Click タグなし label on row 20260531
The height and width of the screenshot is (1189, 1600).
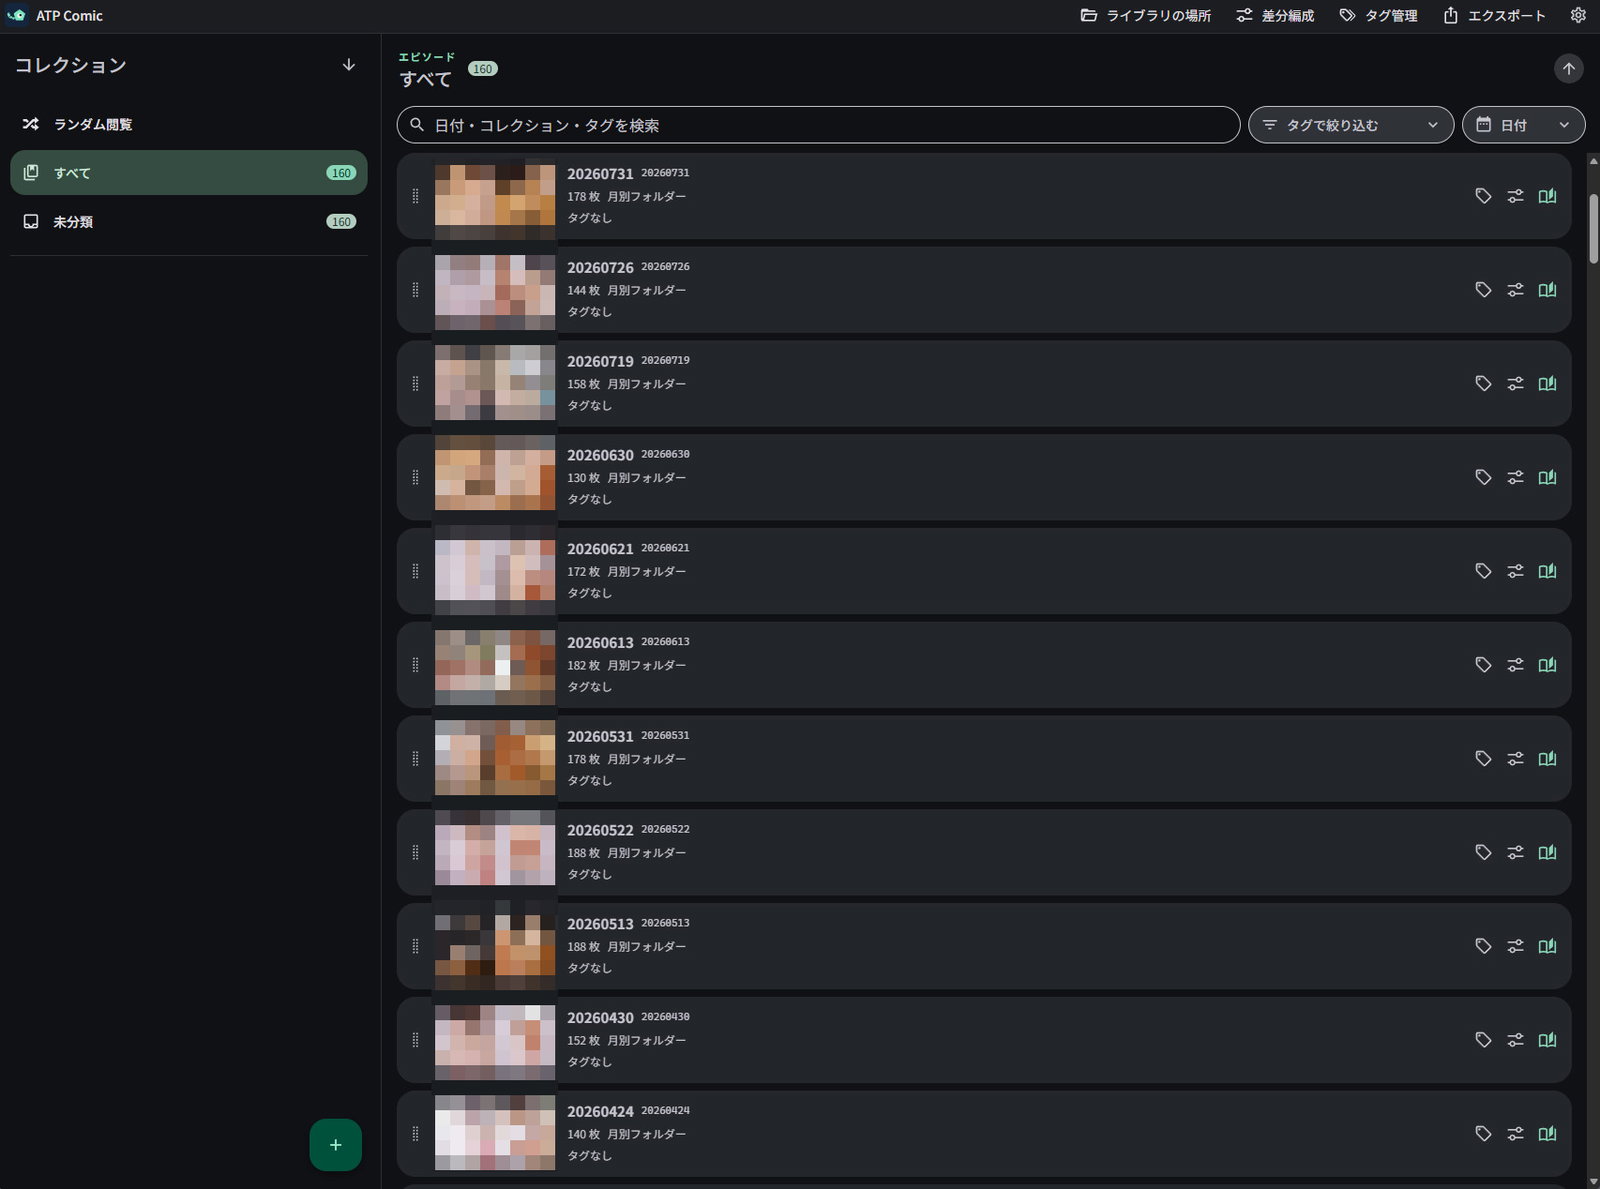(589, 781)
